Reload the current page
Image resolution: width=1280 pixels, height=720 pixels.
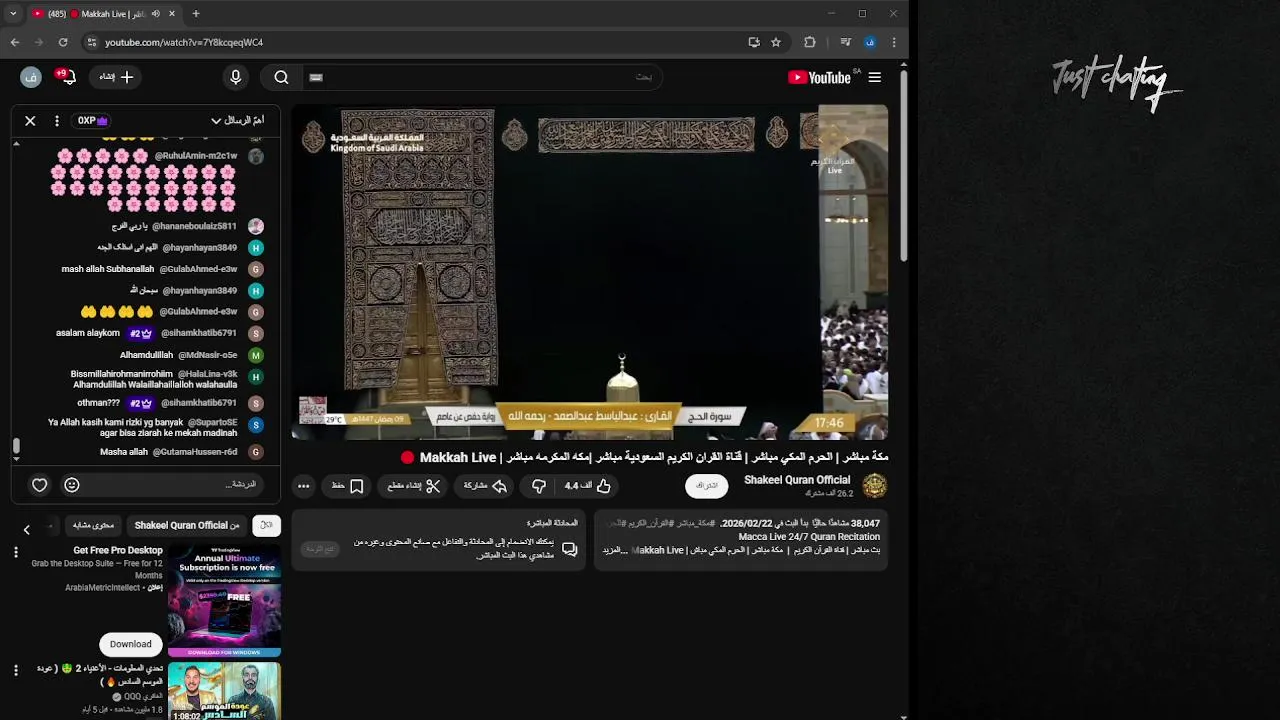(63, 42)
